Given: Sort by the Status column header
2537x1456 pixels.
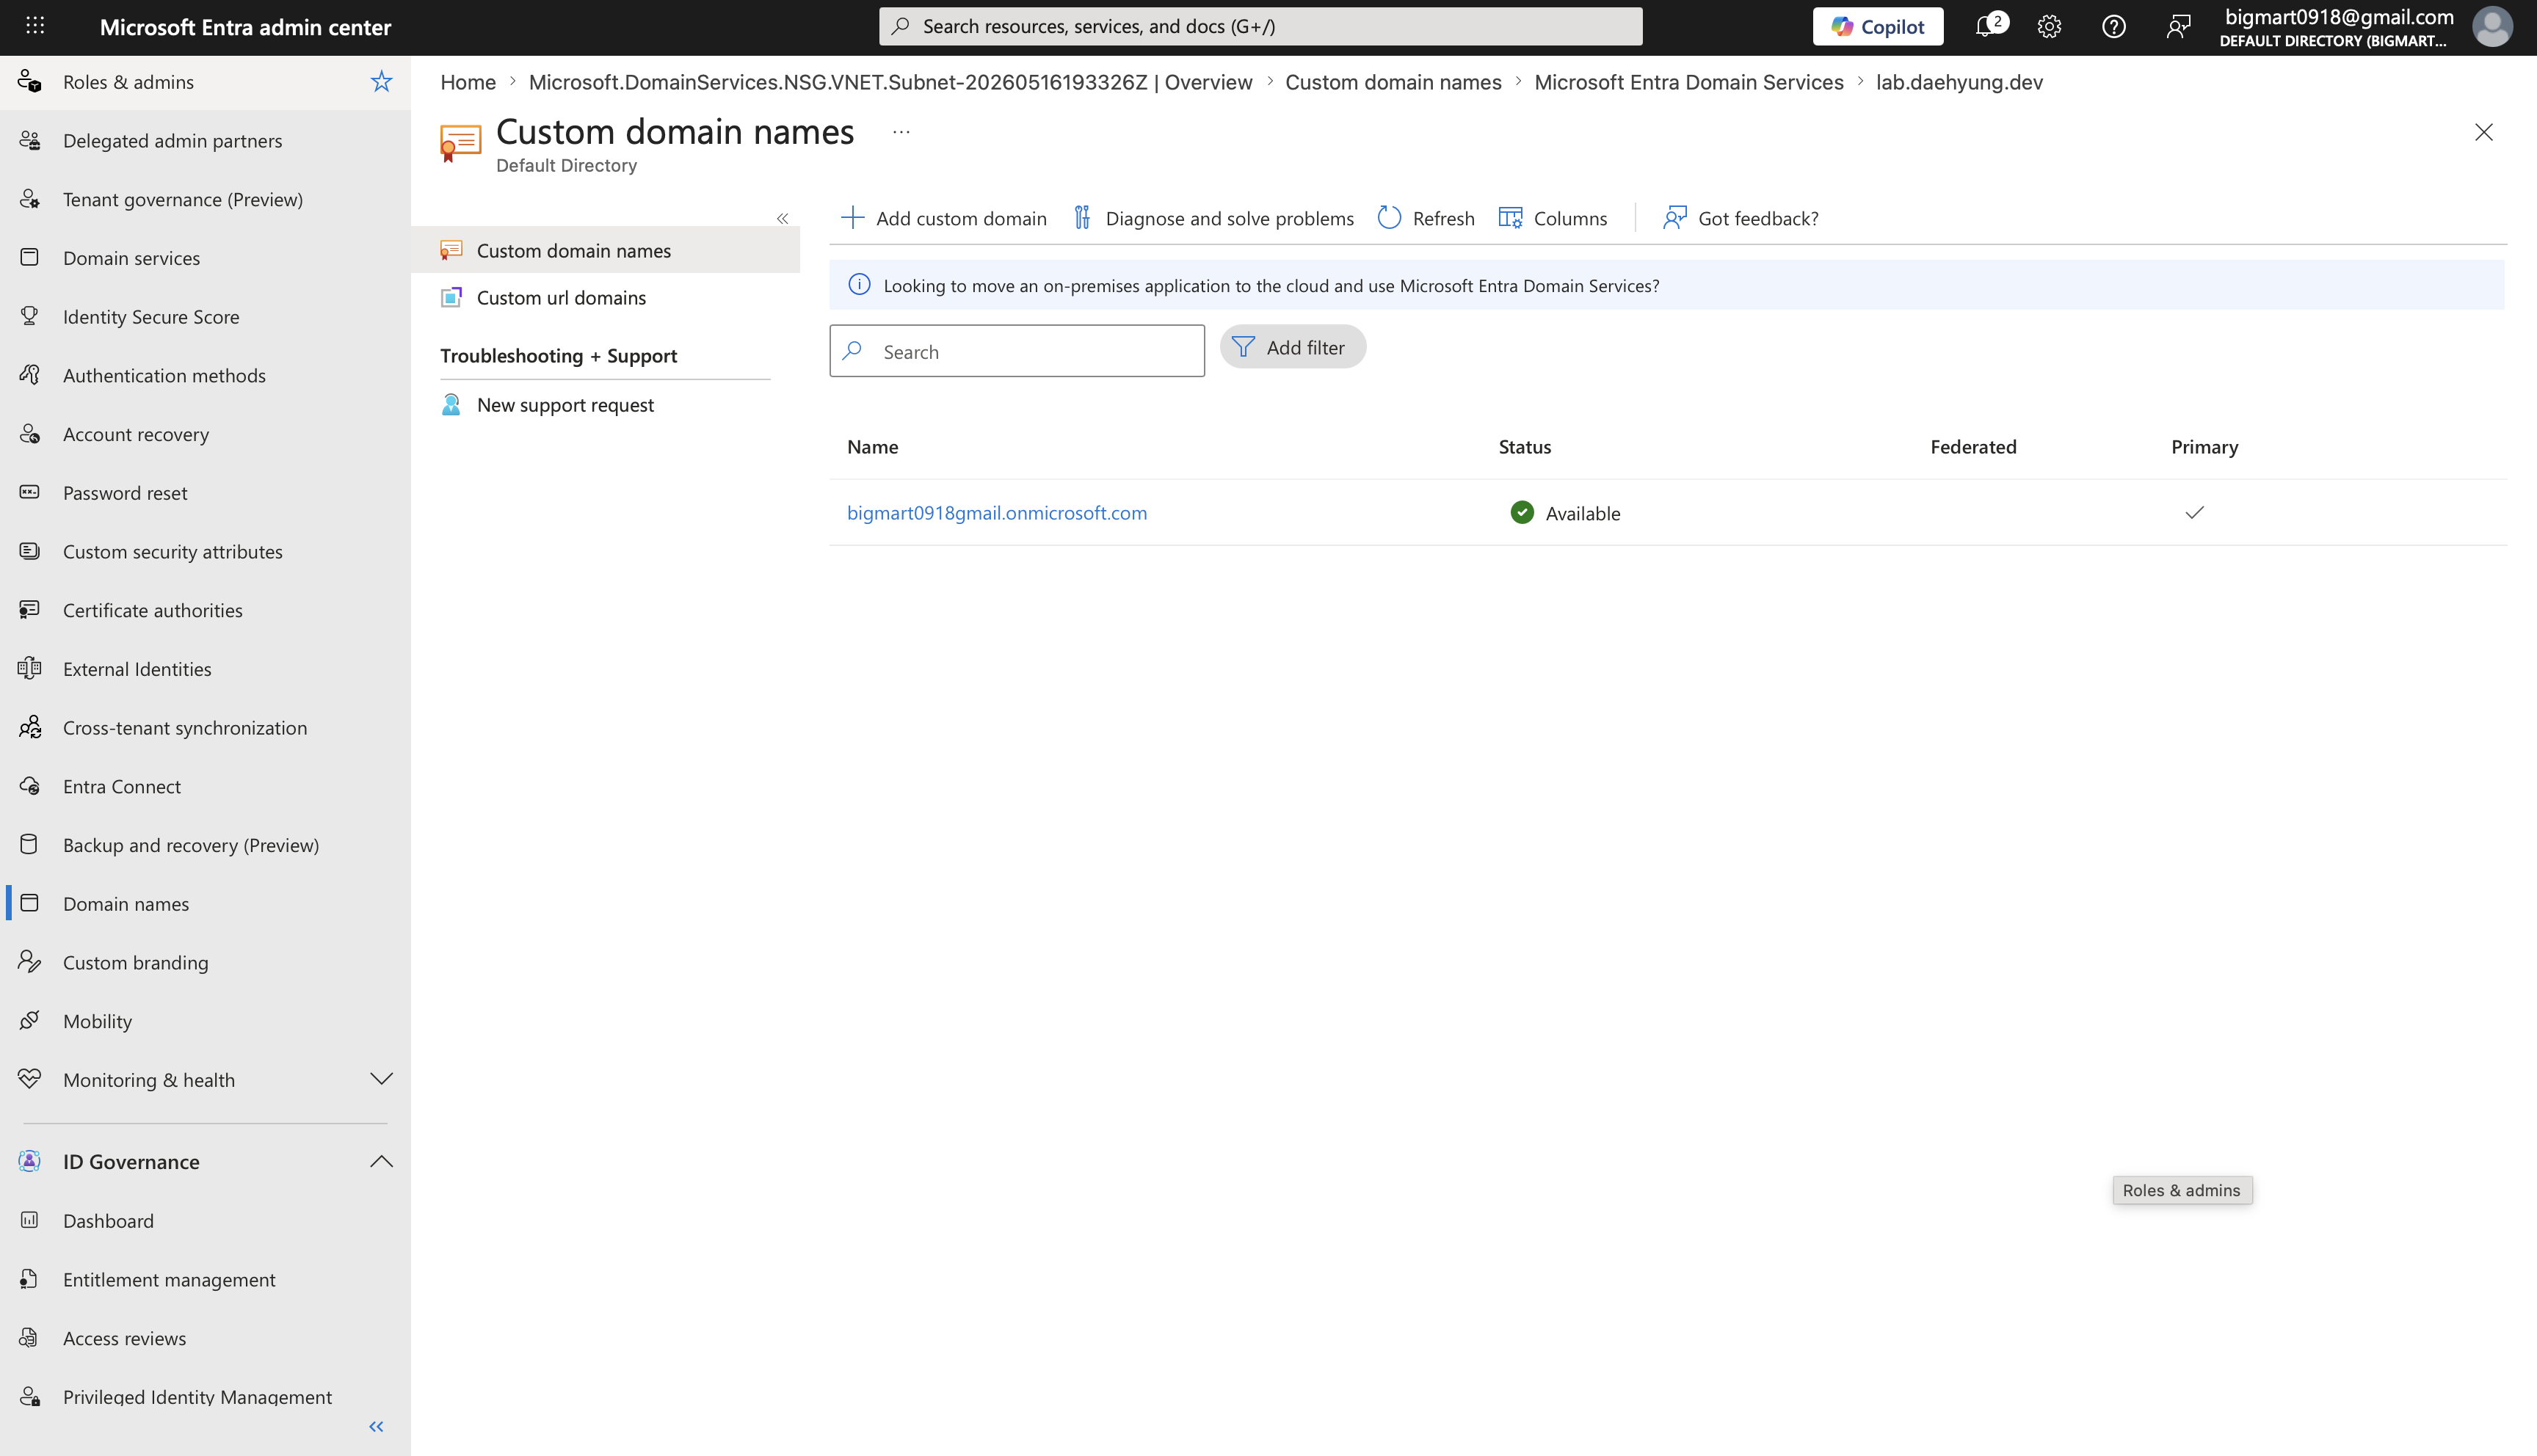Looking at the screenshot, I should click(x=1524, y=446).
